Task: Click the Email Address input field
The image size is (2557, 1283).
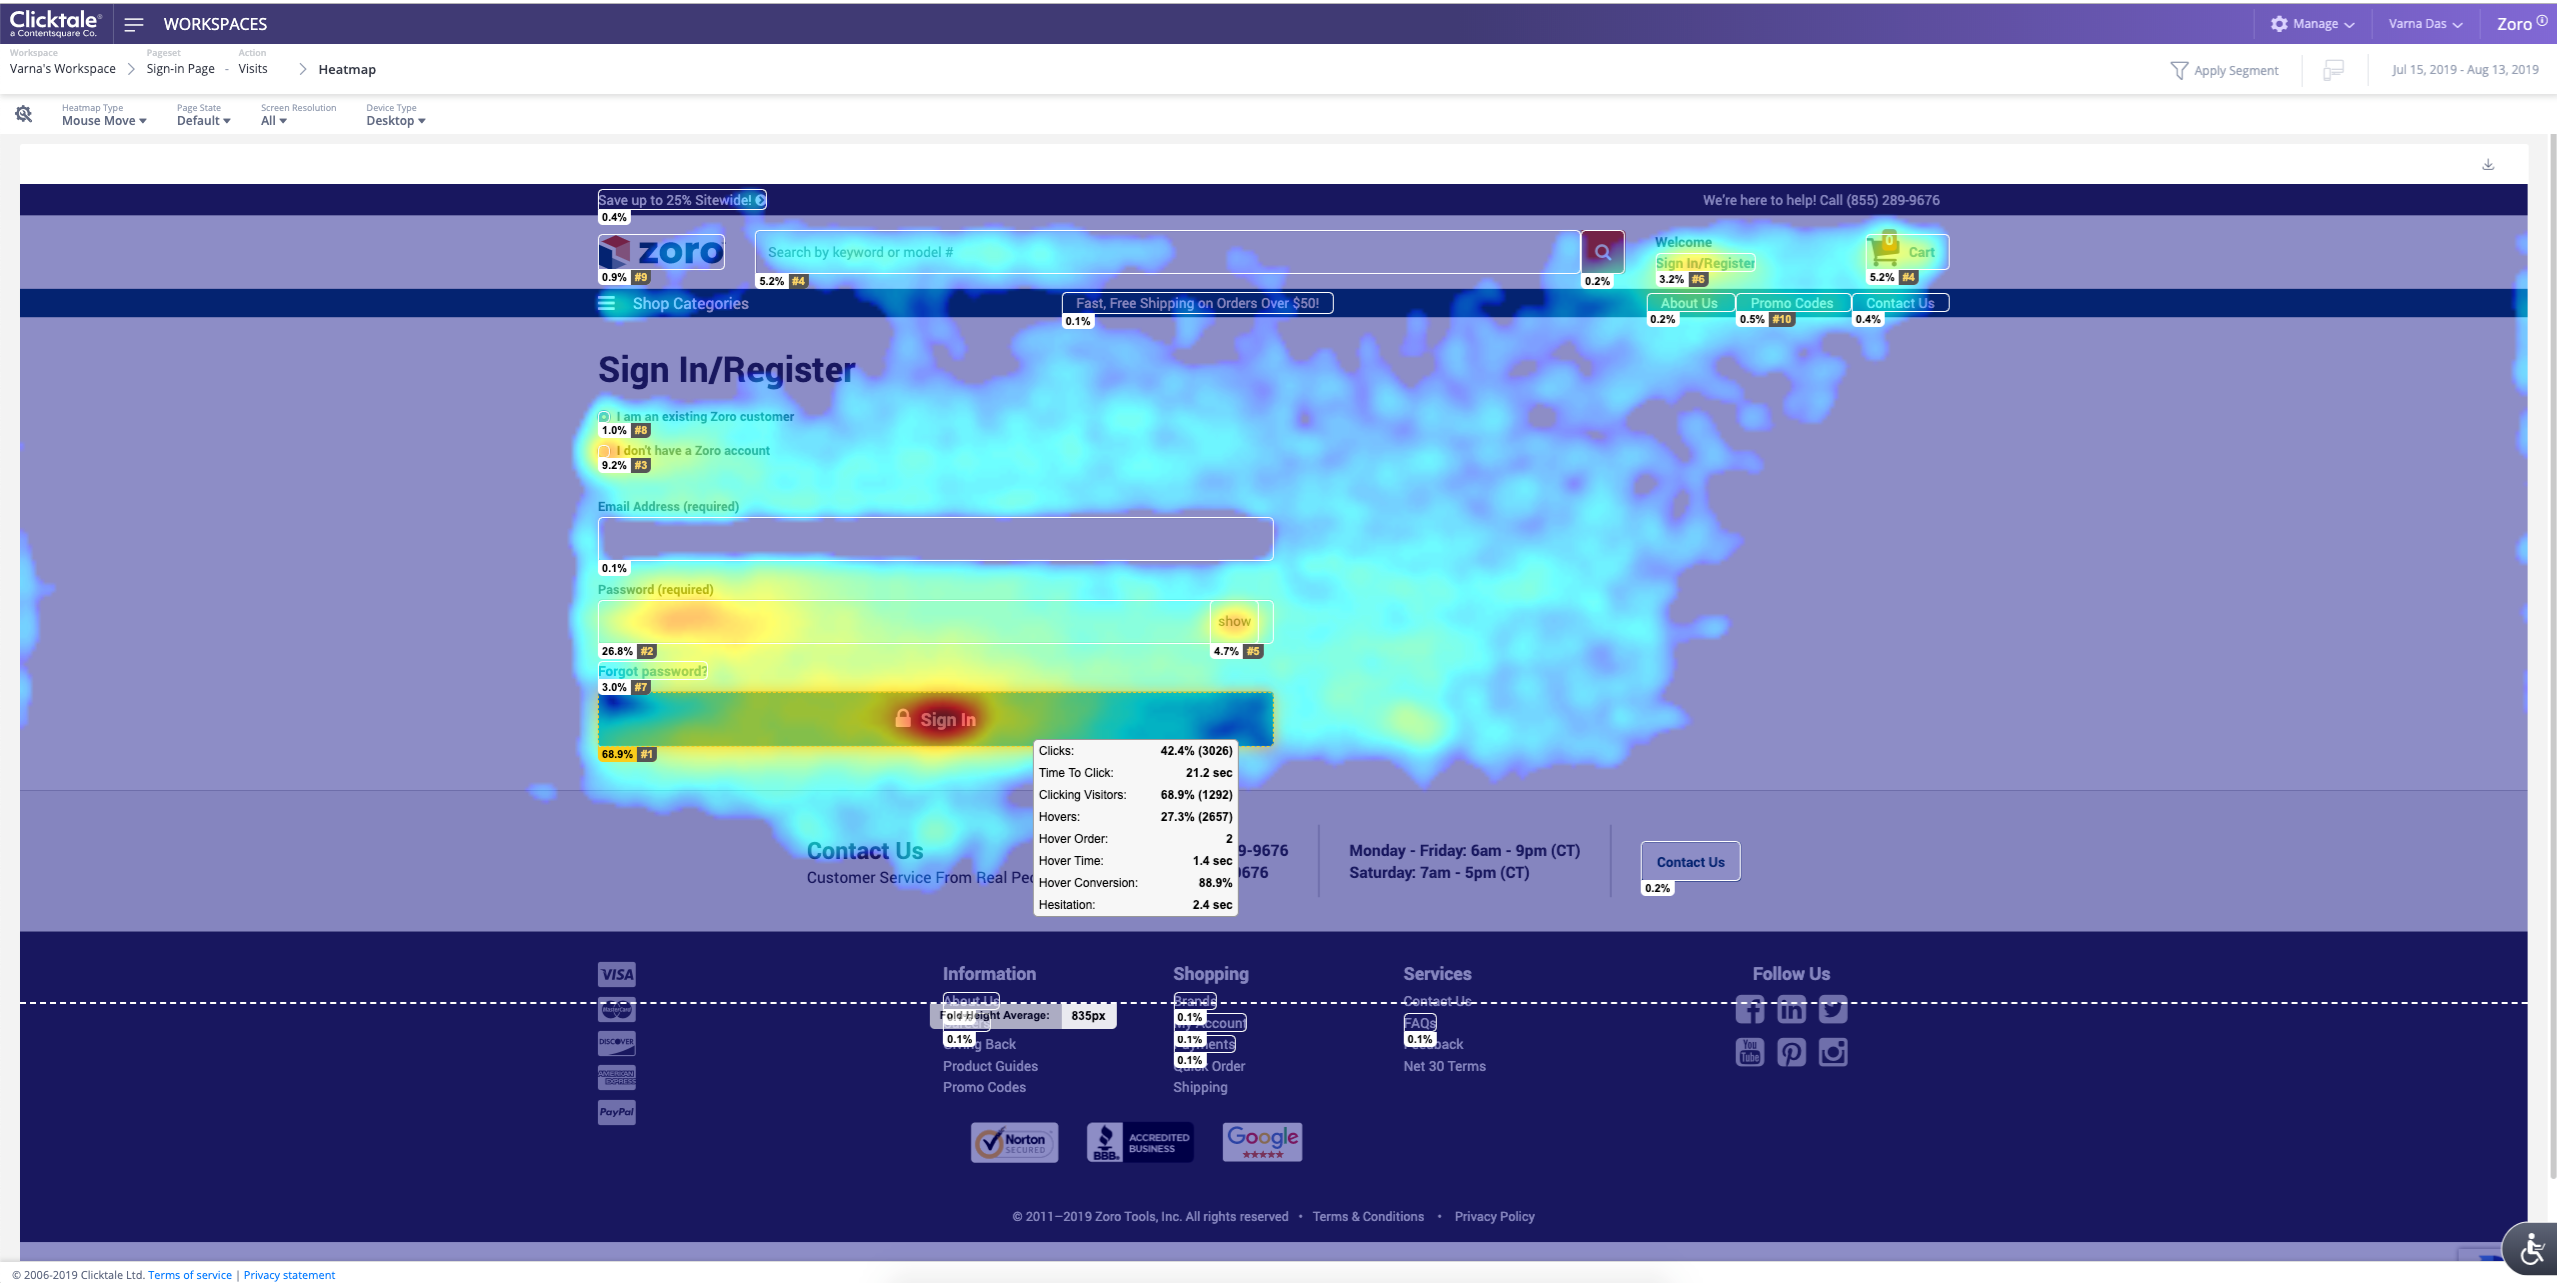Action: point(935,539)
